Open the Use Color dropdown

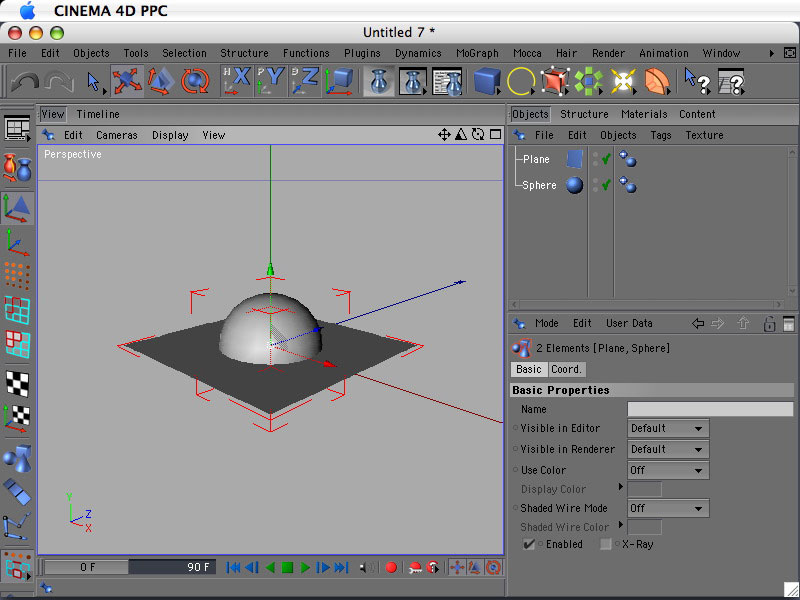point(668,470)
